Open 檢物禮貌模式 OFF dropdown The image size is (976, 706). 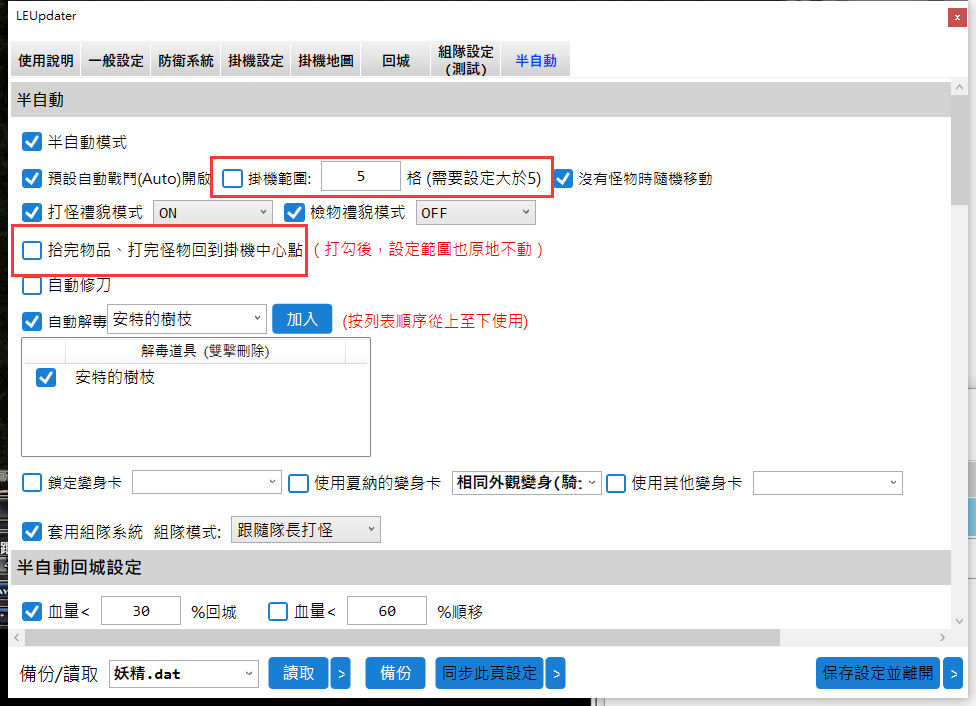coord(476,213)
